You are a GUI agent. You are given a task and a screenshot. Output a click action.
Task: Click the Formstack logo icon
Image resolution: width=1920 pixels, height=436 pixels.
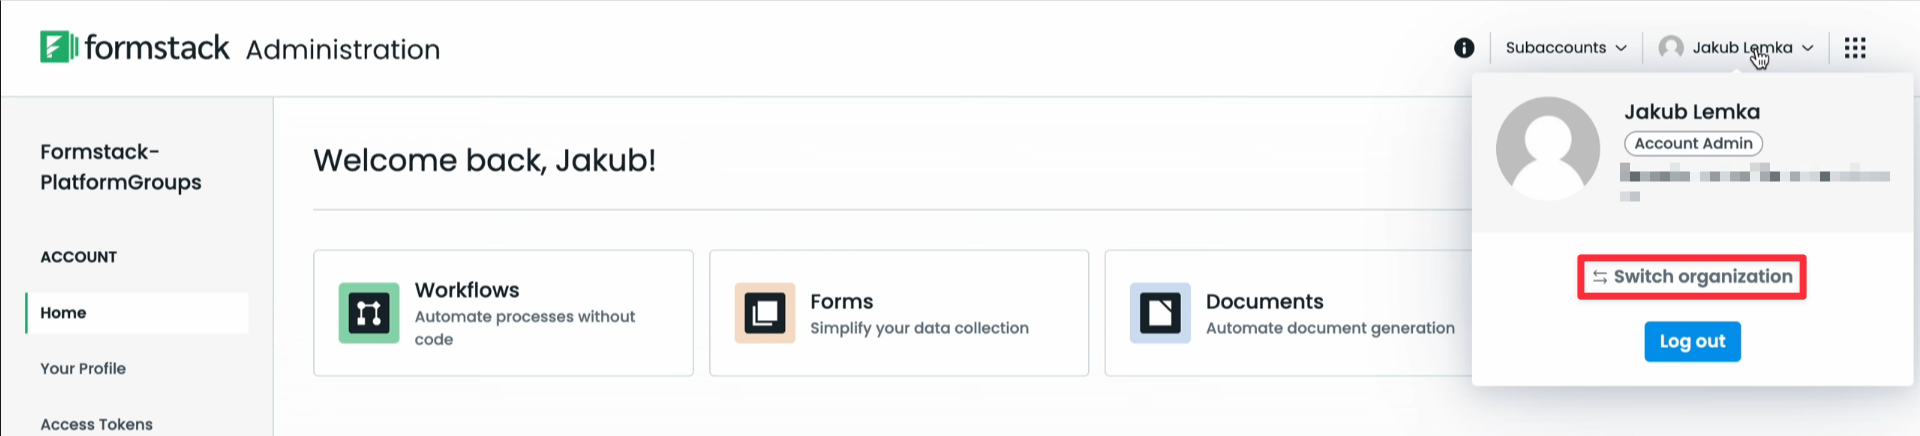click(58, 47)
